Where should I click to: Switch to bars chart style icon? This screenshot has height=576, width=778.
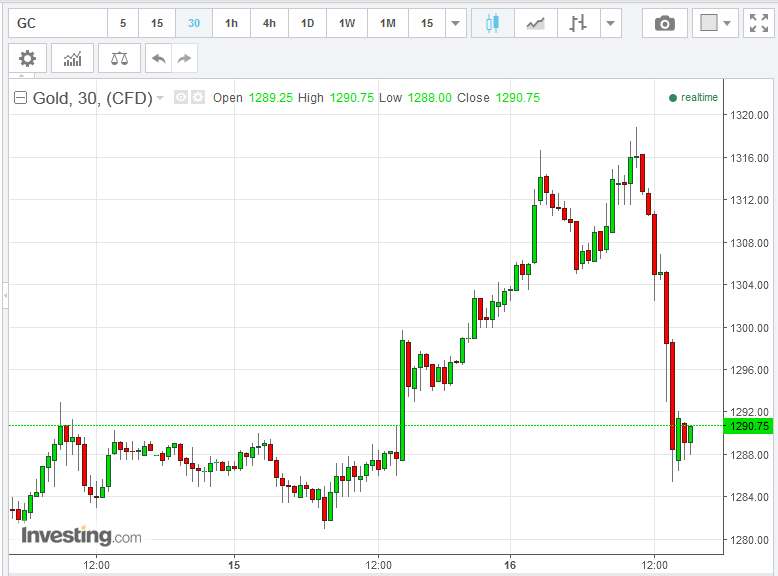578,23
